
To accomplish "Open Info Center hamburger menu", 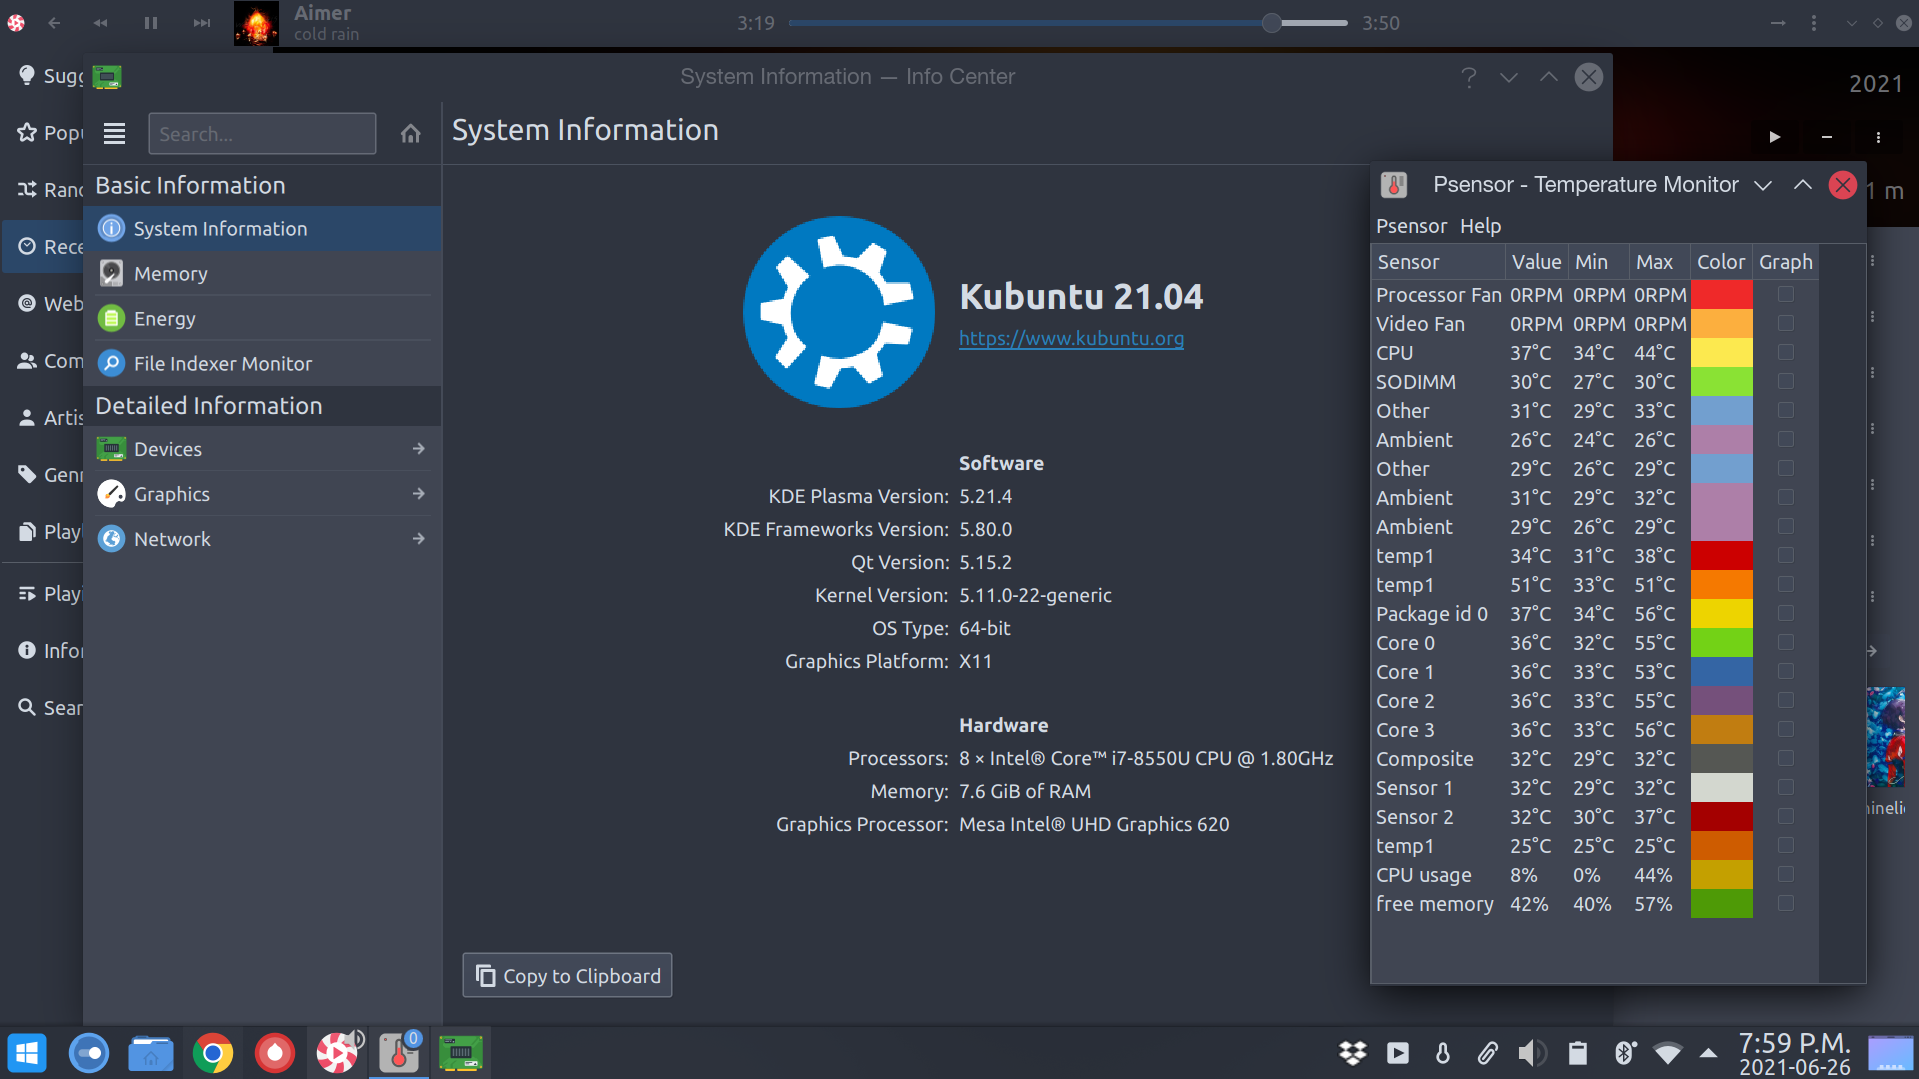I will coord(115,134).
